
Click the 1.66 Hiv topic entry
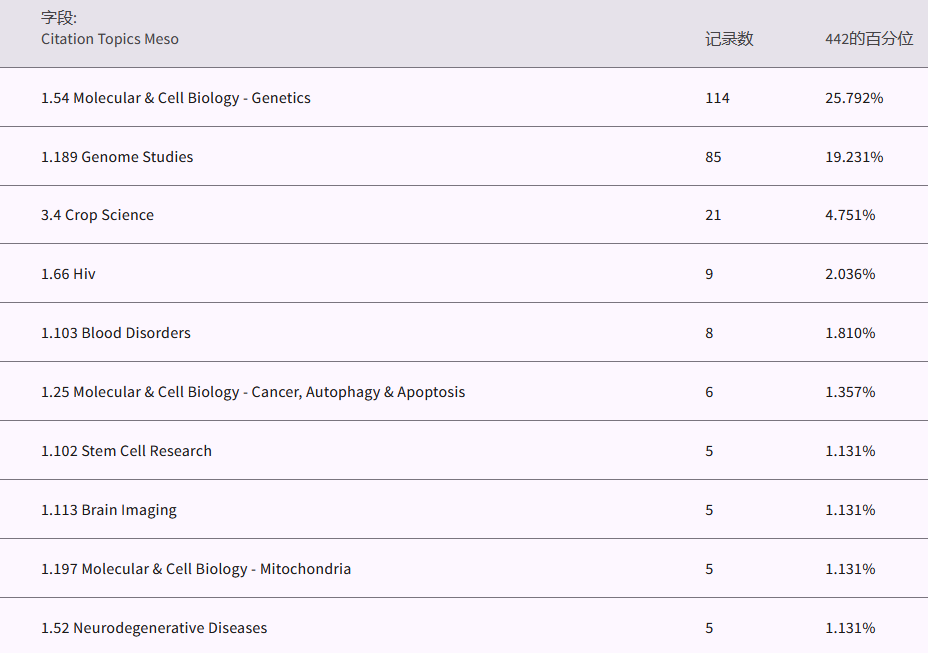[x=68, y=274]
